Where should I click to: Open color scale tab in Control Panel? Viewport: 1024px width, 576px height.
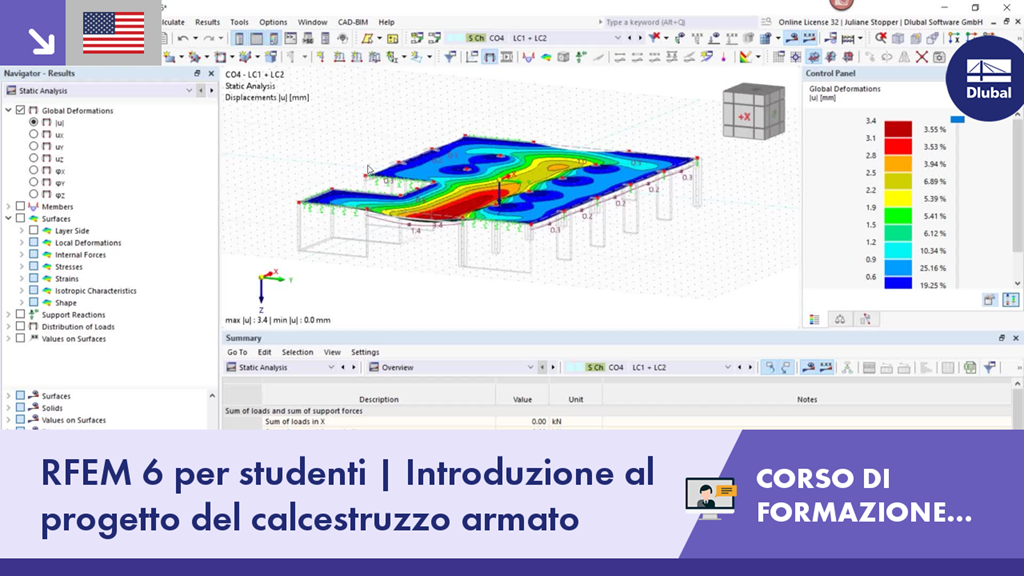click(x=814, y=319)
